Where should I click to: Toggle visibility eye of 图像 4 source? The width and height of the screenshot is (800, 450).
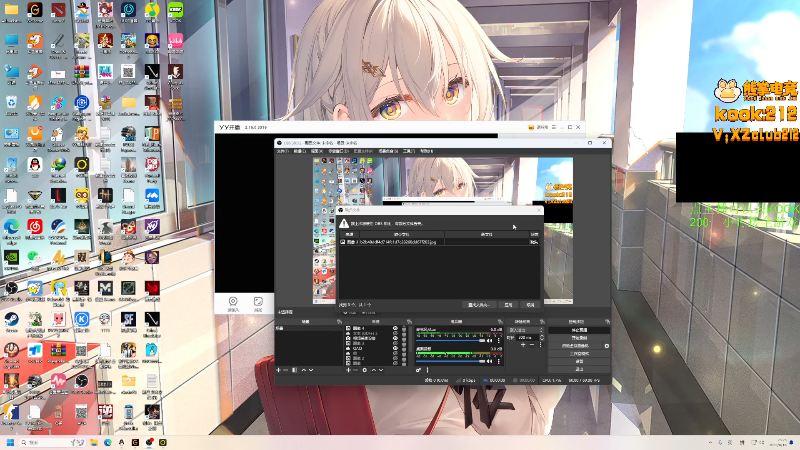[x=395, y=328]
